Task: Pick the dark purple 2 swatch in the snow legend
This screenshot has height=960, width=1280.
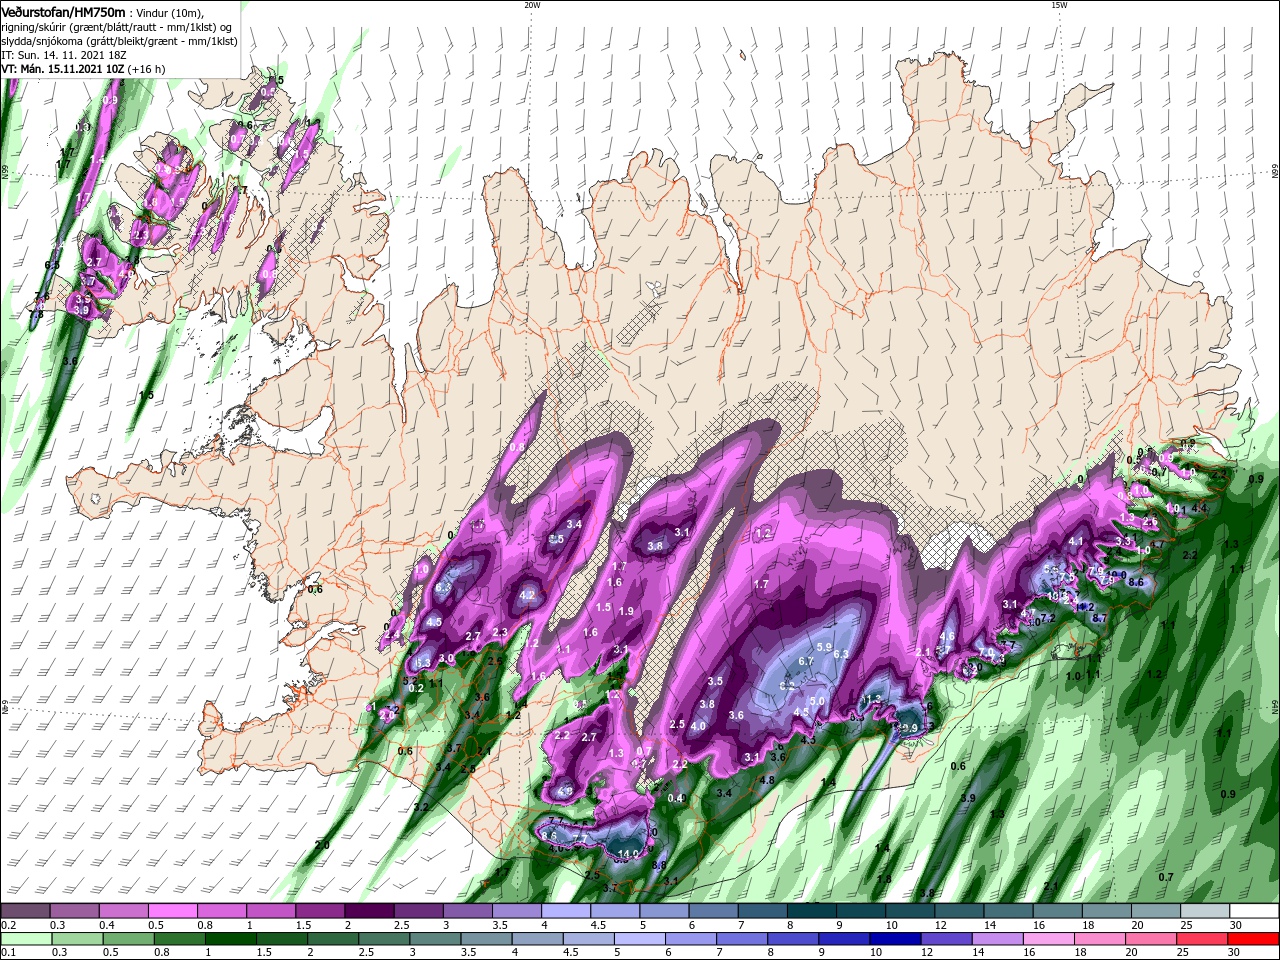Action: [x=369, y=911]
